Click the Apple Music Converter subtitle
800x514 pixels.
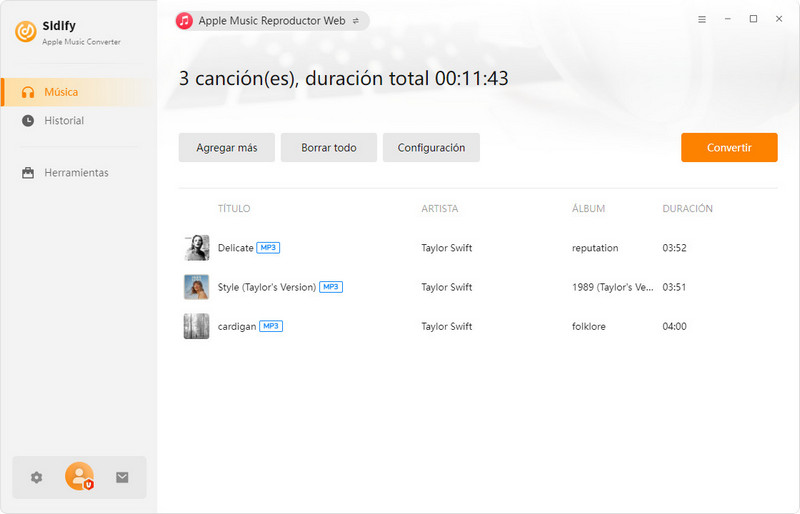pos(81,42)
